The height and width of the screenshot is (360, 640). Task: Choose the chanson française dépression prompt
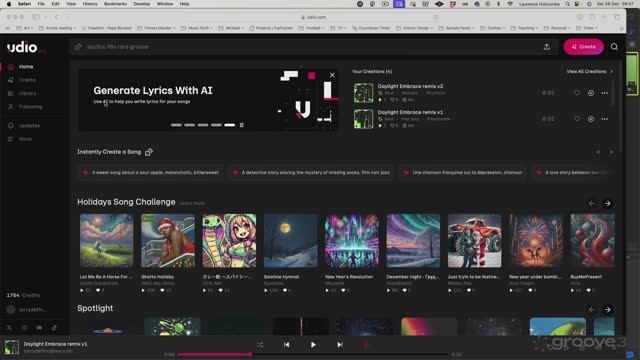coord(463,173)
